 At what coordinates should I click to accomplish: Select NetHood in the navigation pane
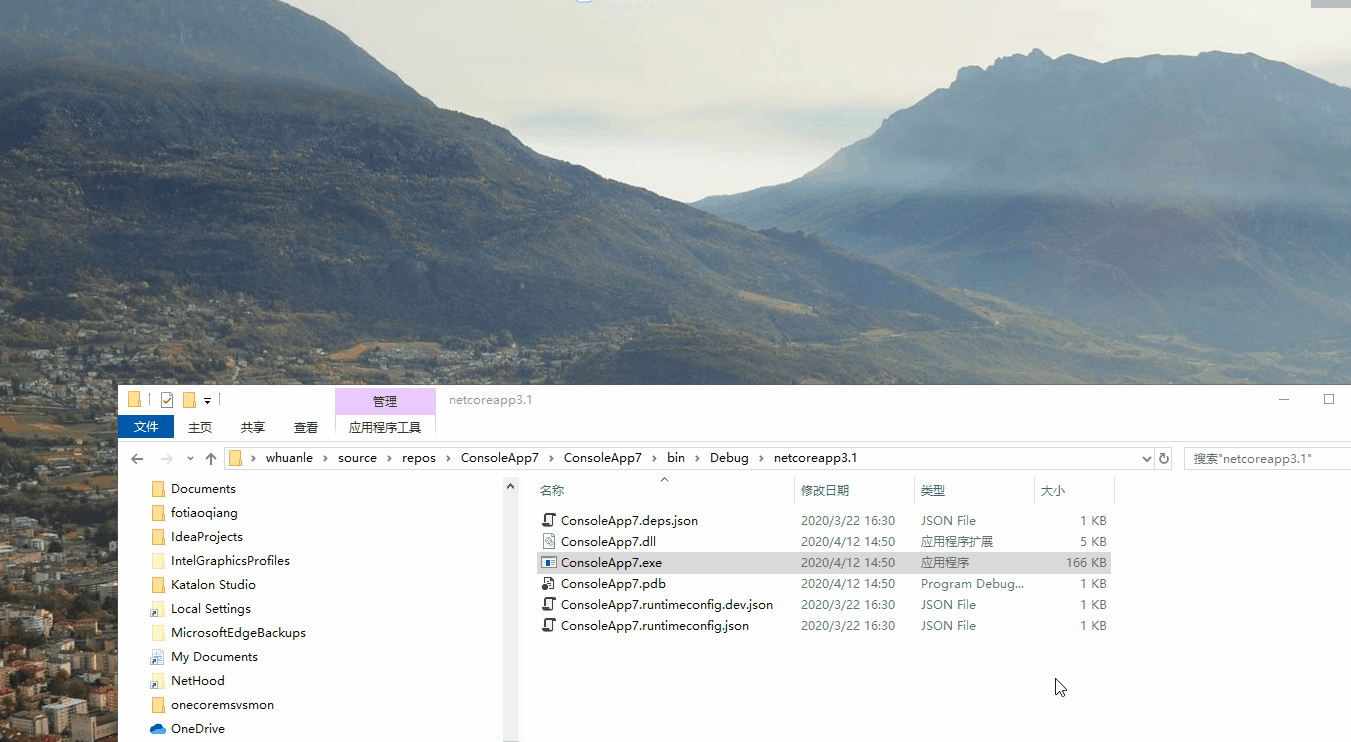click(x=197, y=681)
